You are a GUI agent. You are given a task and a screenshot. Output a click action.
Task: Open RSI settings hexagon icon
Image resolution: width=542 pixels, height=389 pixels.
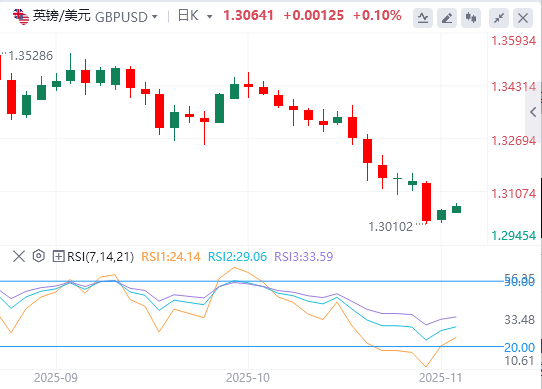click(39, 256)
